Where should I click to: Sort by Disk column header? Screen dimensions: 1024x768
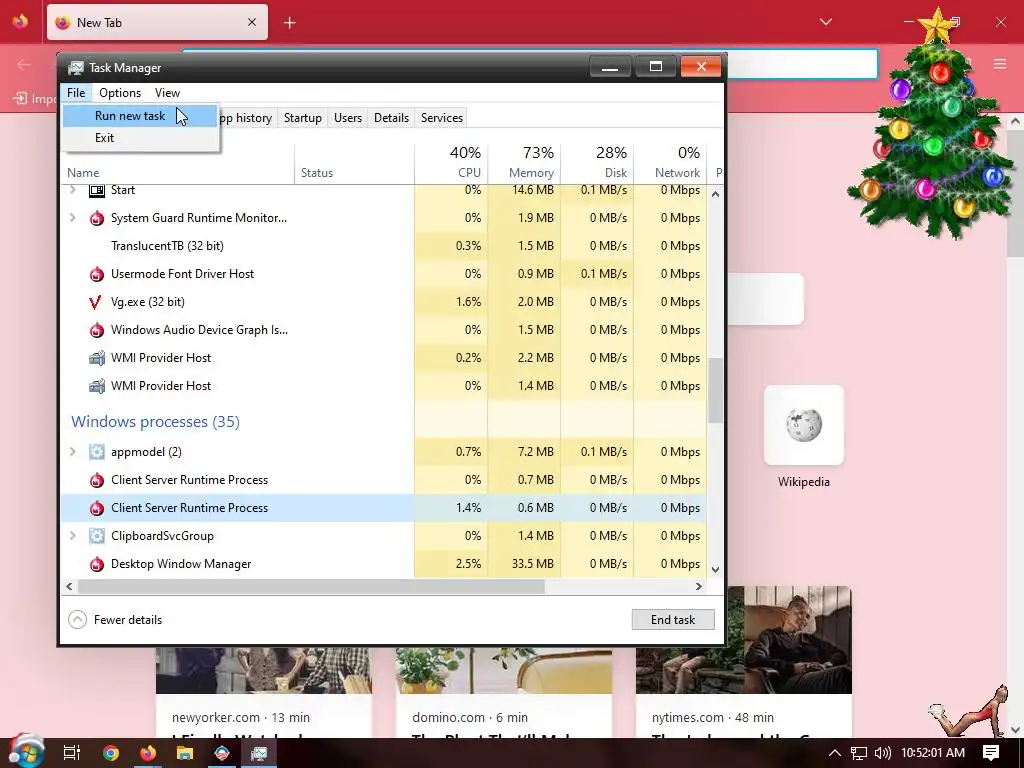coord(598,162)
